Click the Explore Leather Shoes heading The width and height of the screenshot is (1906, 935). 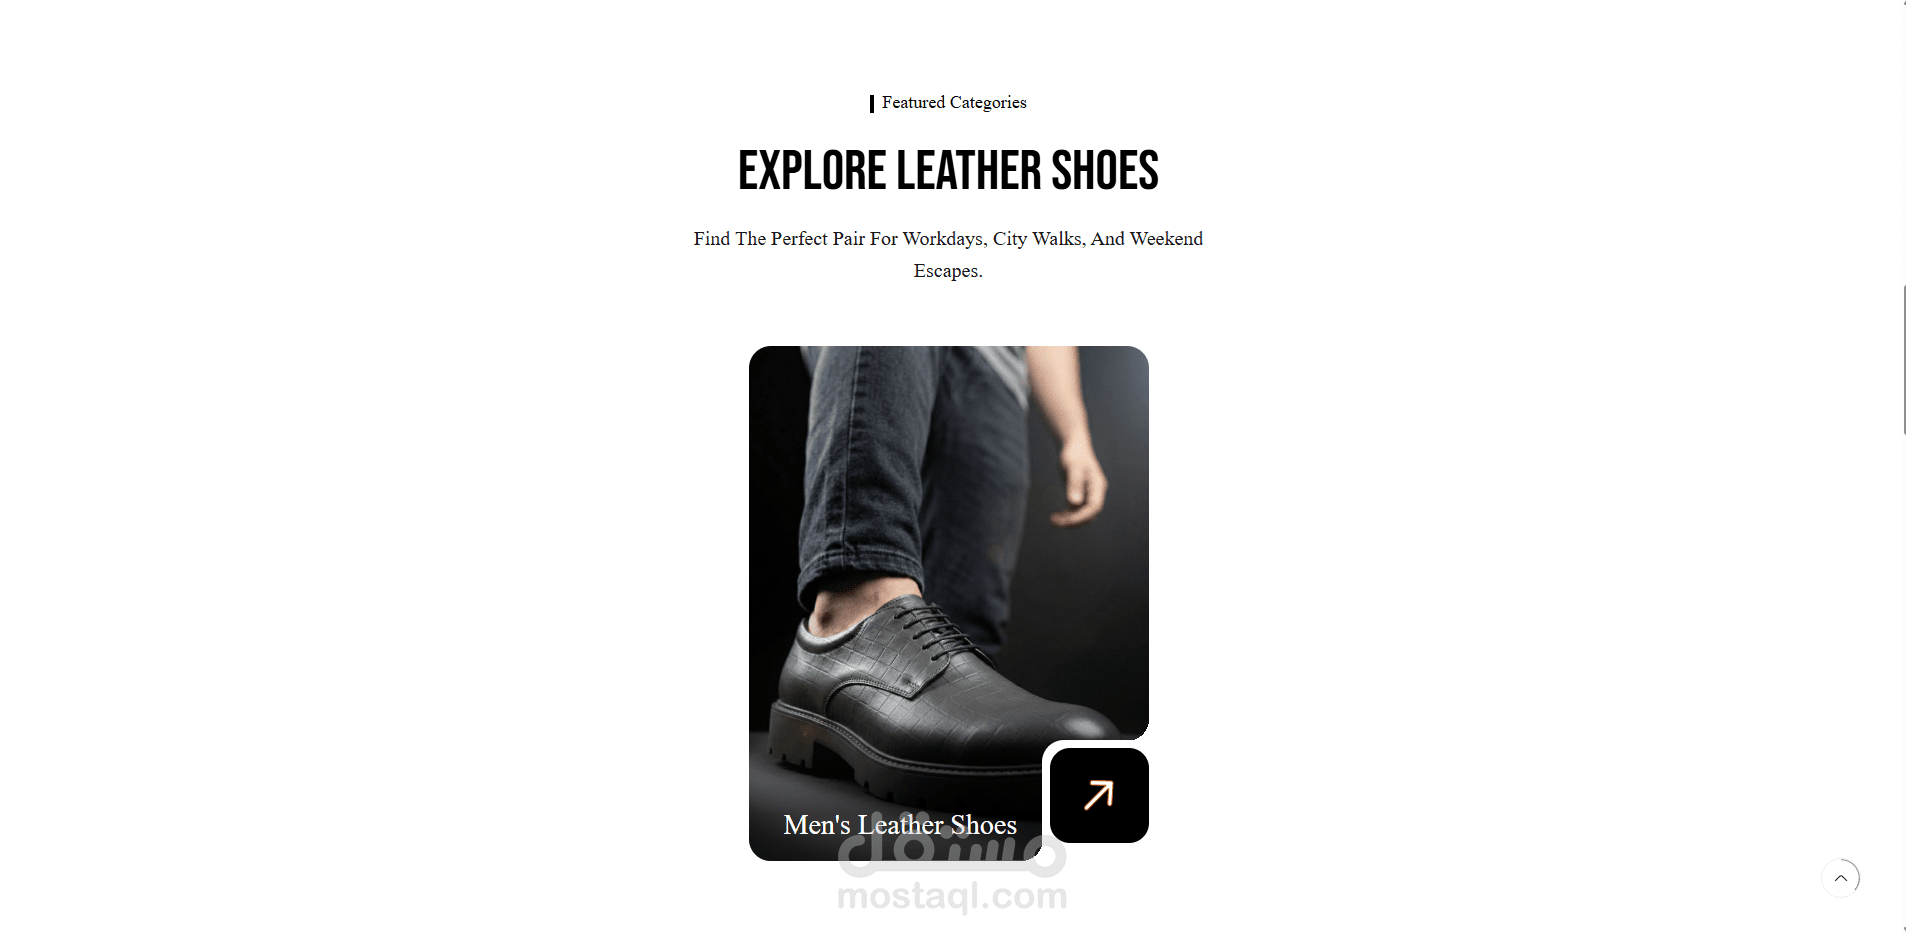pyautogui.click(x=948, y=171)
